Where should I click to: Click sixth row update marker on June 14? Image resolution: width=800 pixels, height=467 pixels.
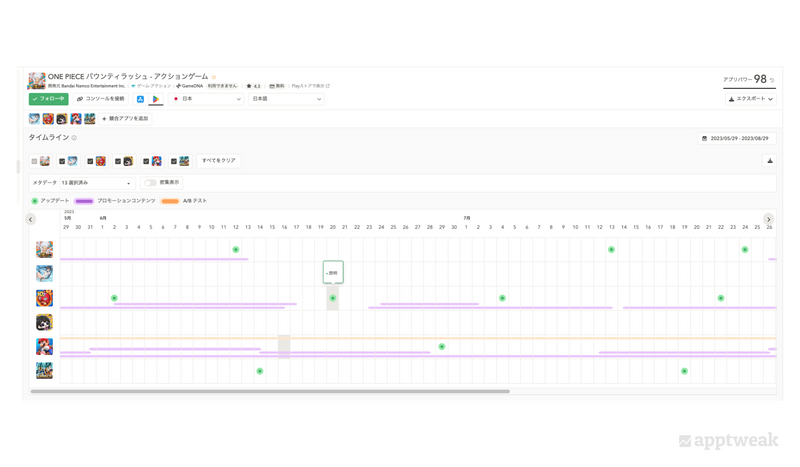(x=260, y=371)
